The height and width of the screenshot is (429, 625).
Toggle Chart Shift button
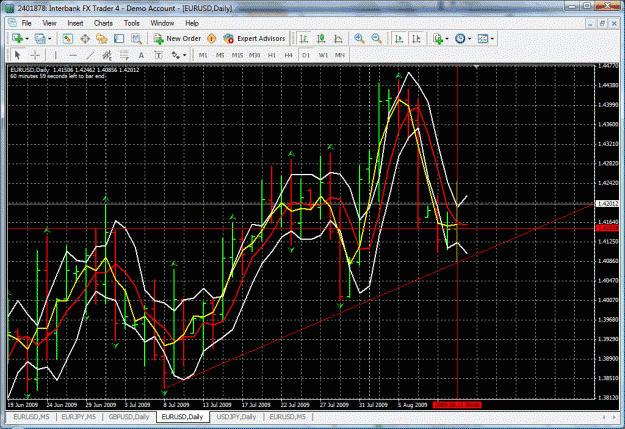(416, 39)
